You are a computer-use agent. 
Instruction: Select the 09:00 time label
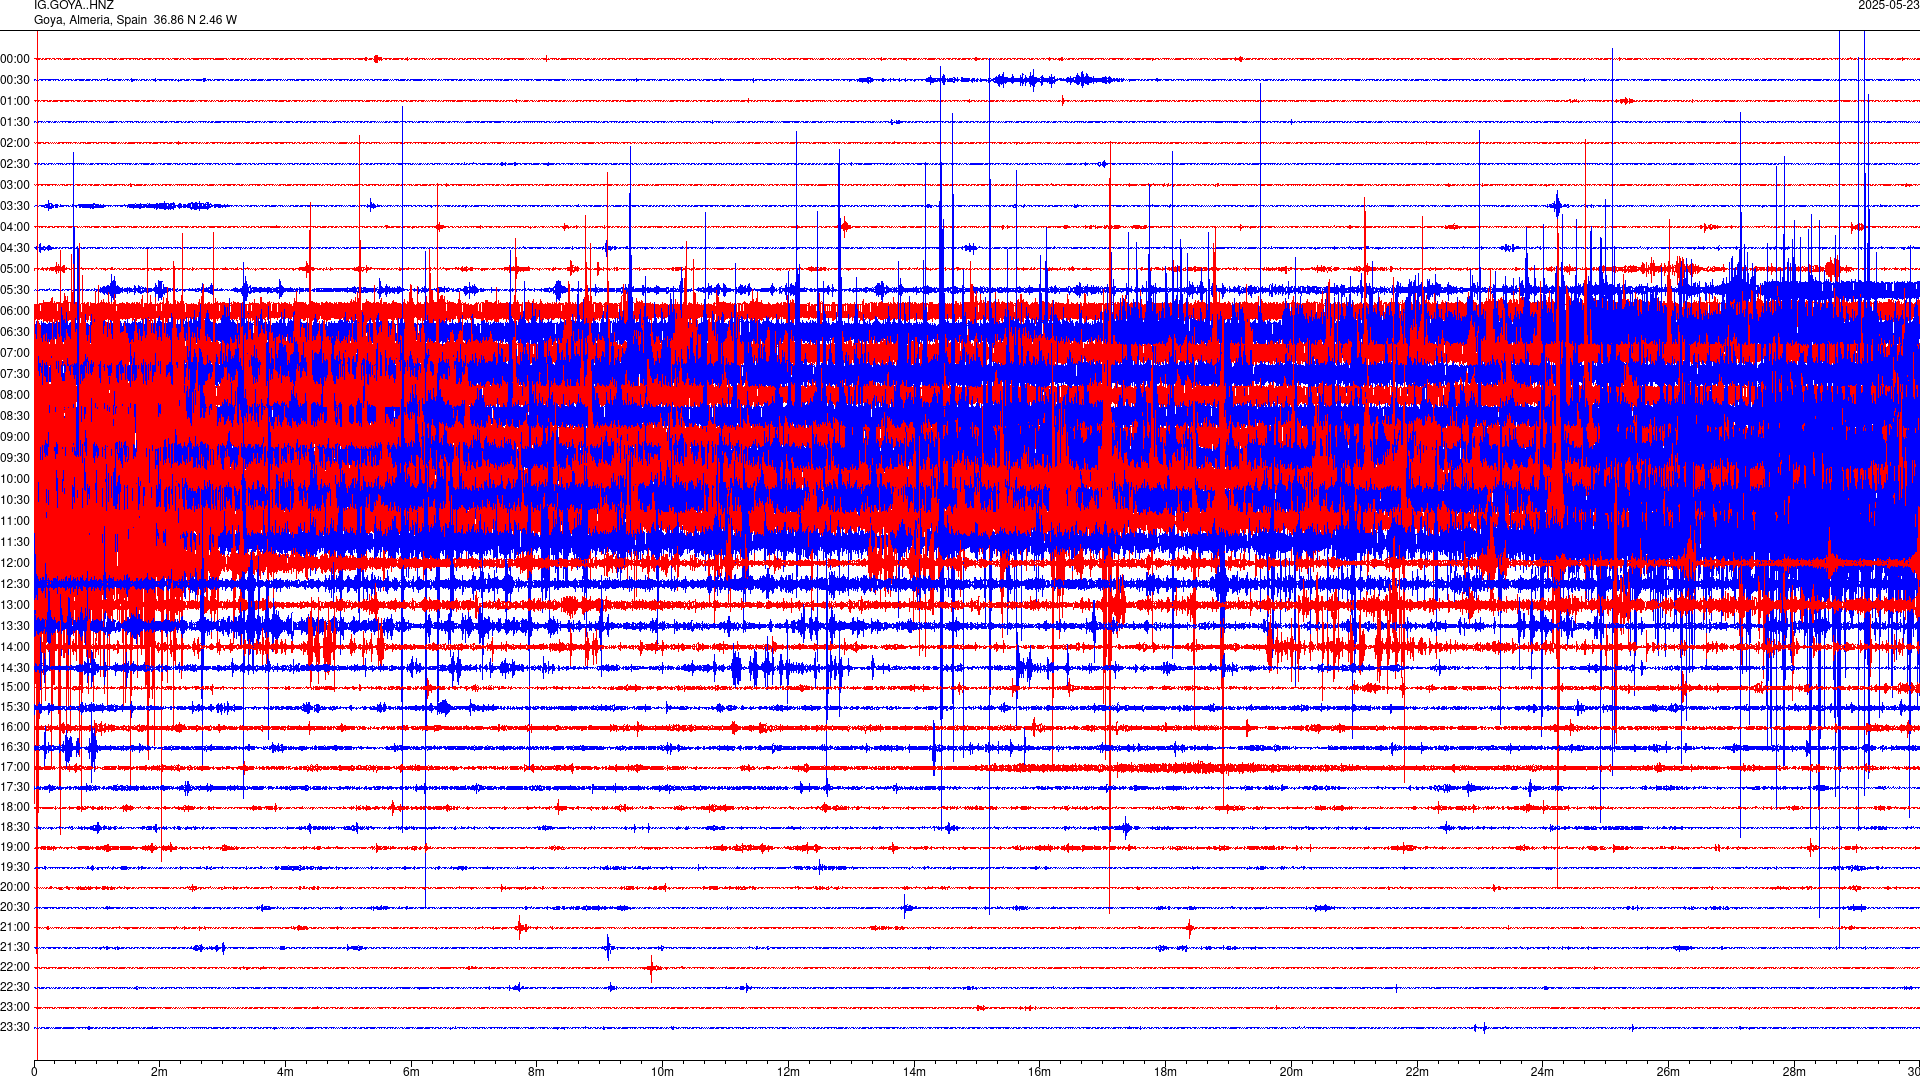(15, 438)
